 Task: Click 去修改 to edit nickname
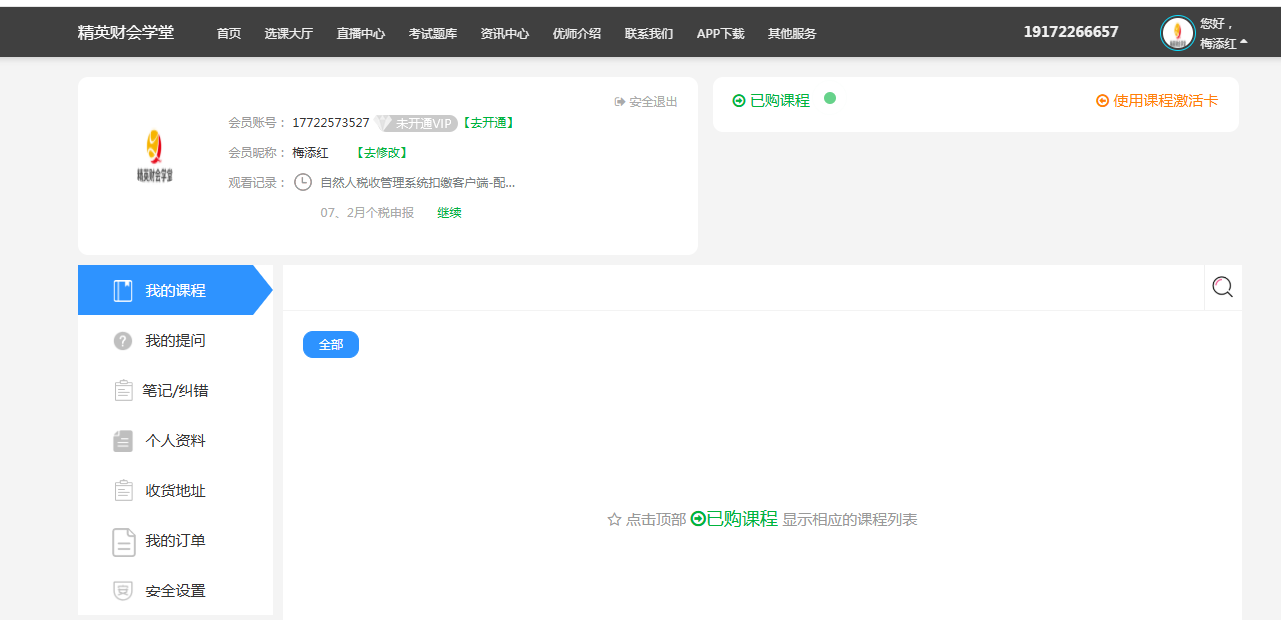(x=382, y=153)
